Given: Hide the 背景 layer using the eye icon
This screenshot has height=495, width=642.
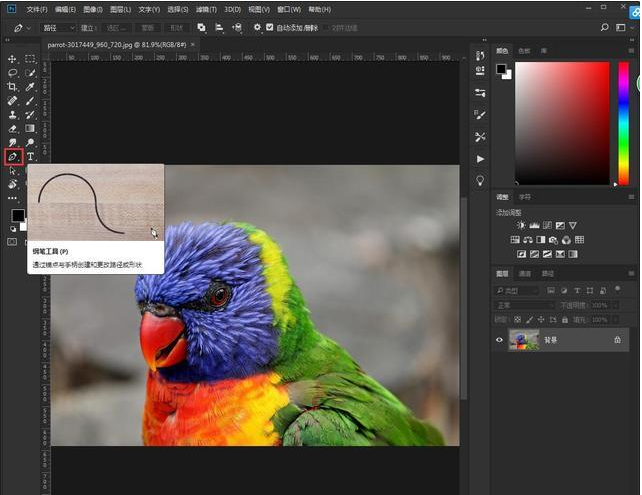Looking at the screenshot, I should [x=500, y=340].
